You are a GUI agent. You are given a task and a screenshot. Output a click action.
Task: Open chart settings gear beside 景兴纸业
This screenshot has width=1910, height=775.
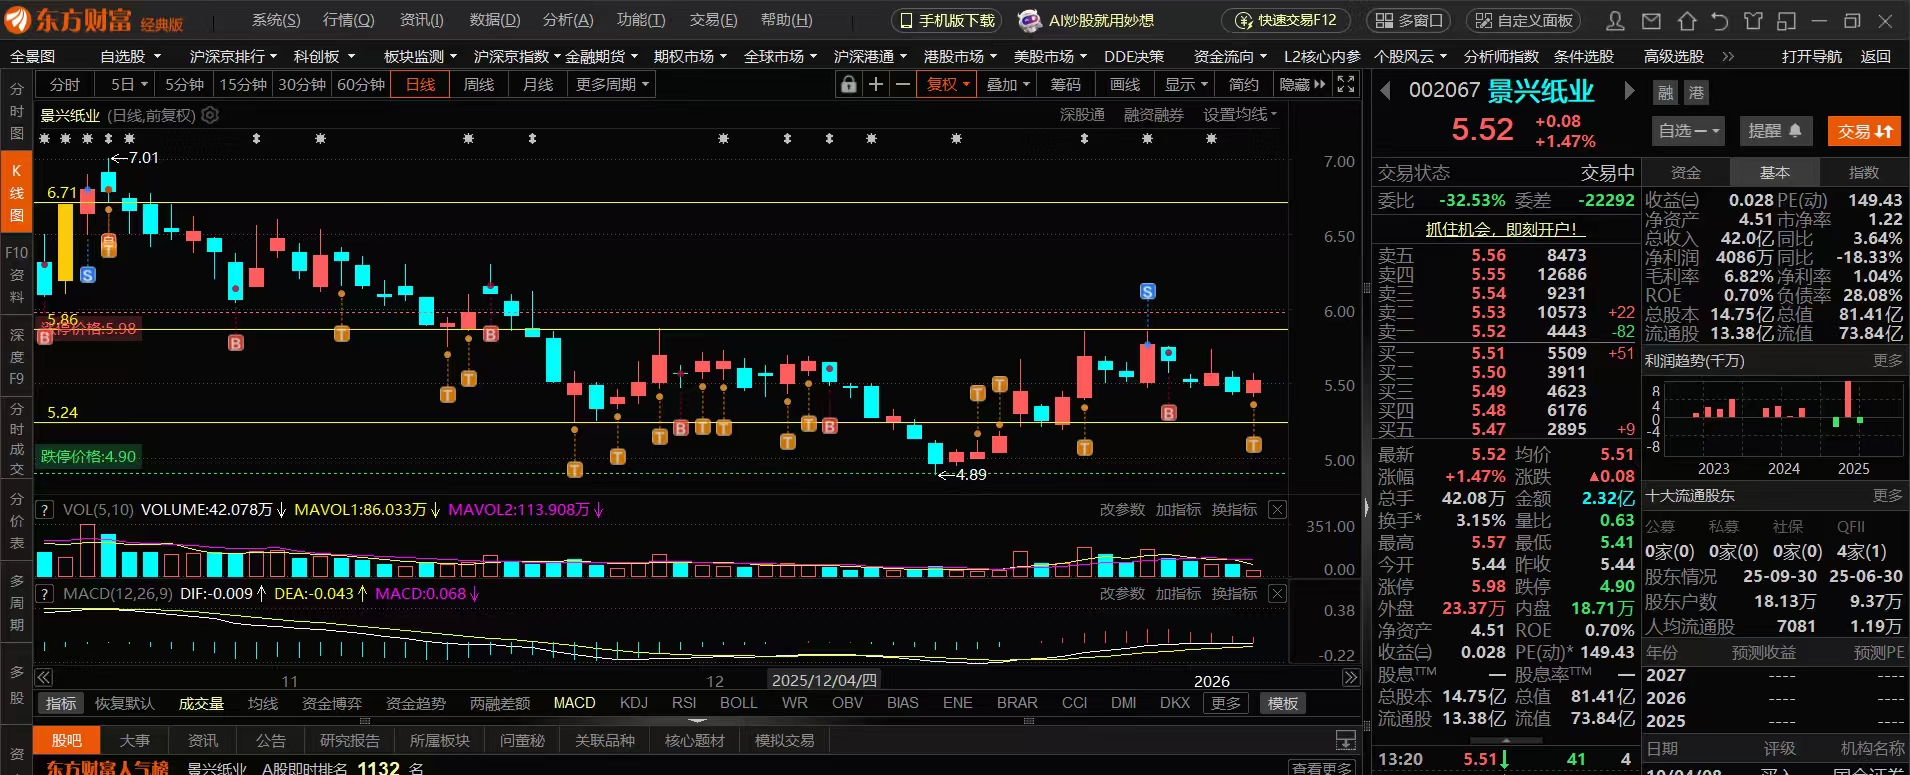click(x=210, y=115)
